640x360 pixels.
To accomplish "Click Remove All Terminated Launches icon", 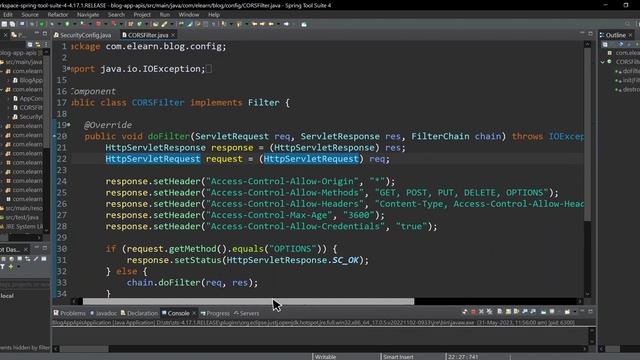I will click(x=489, y=312).
